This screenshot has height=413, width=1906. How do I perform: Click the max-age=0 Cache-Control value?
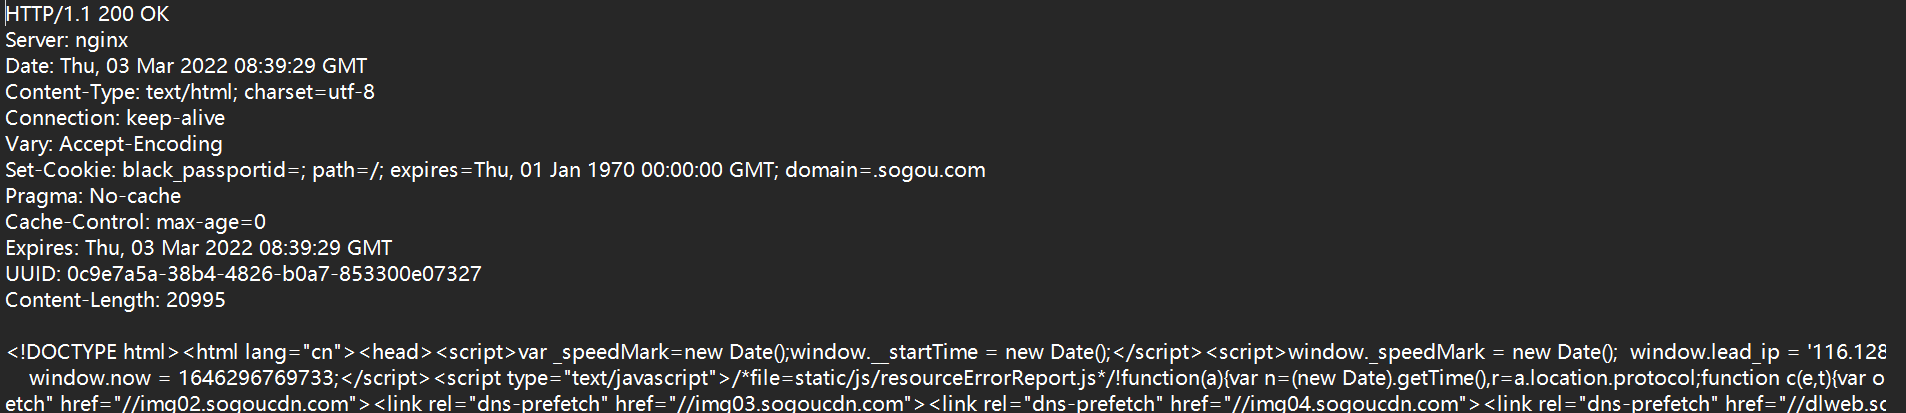pos(211,222)
